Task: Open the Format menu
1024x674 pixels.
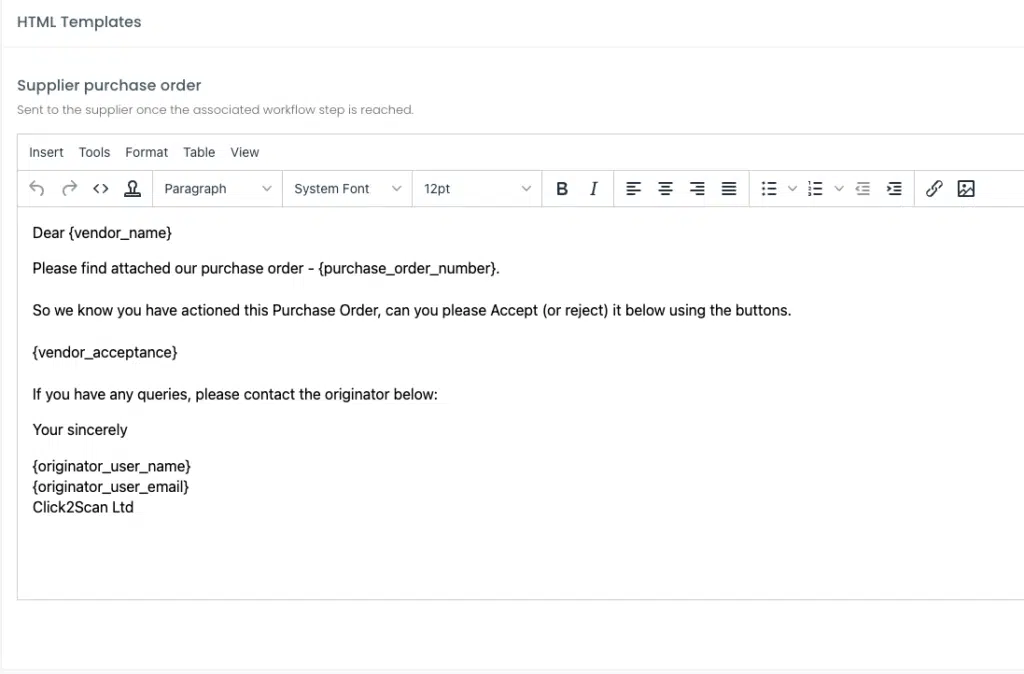Action: 146,152
